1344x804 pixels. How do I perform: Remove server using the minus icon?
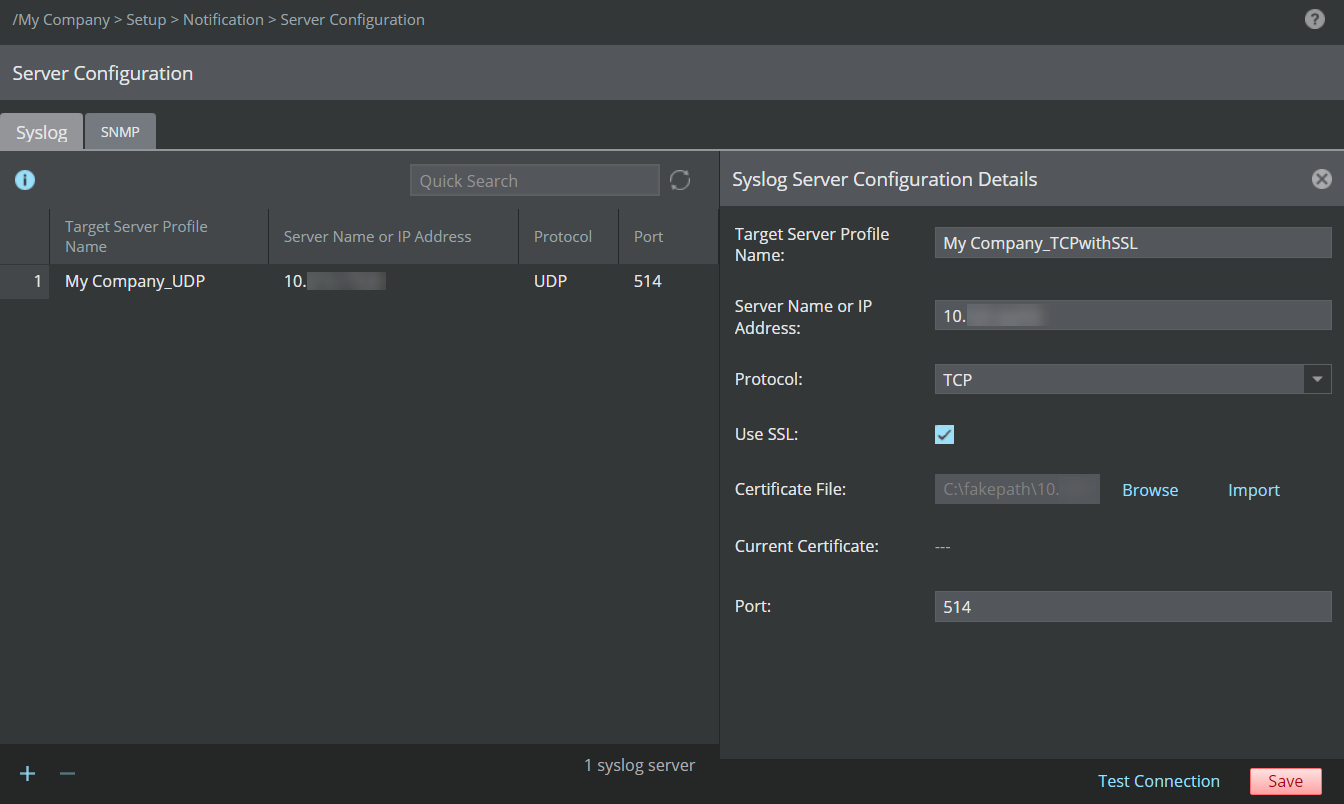67,773
